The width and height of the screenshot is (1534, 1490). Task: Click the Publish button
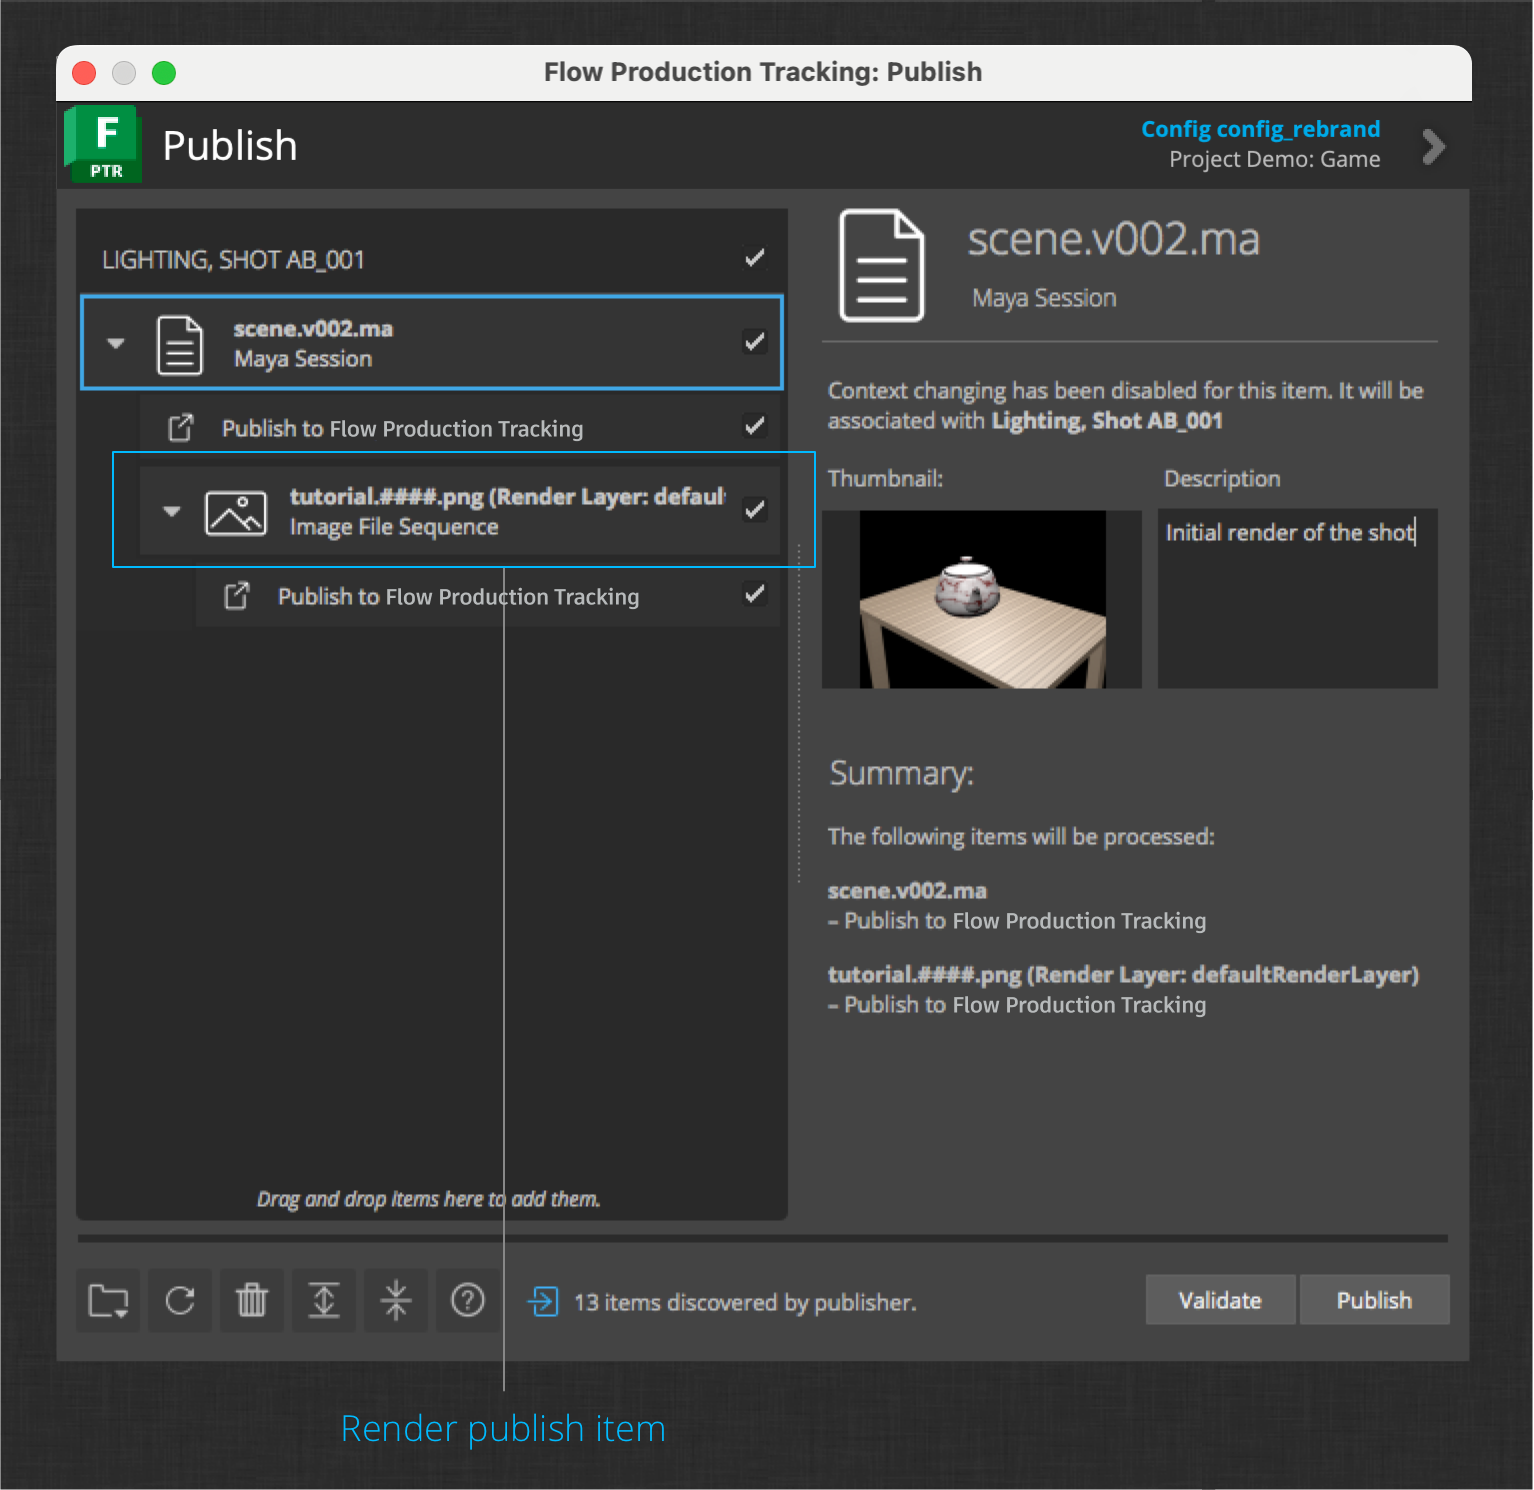1374,1300
